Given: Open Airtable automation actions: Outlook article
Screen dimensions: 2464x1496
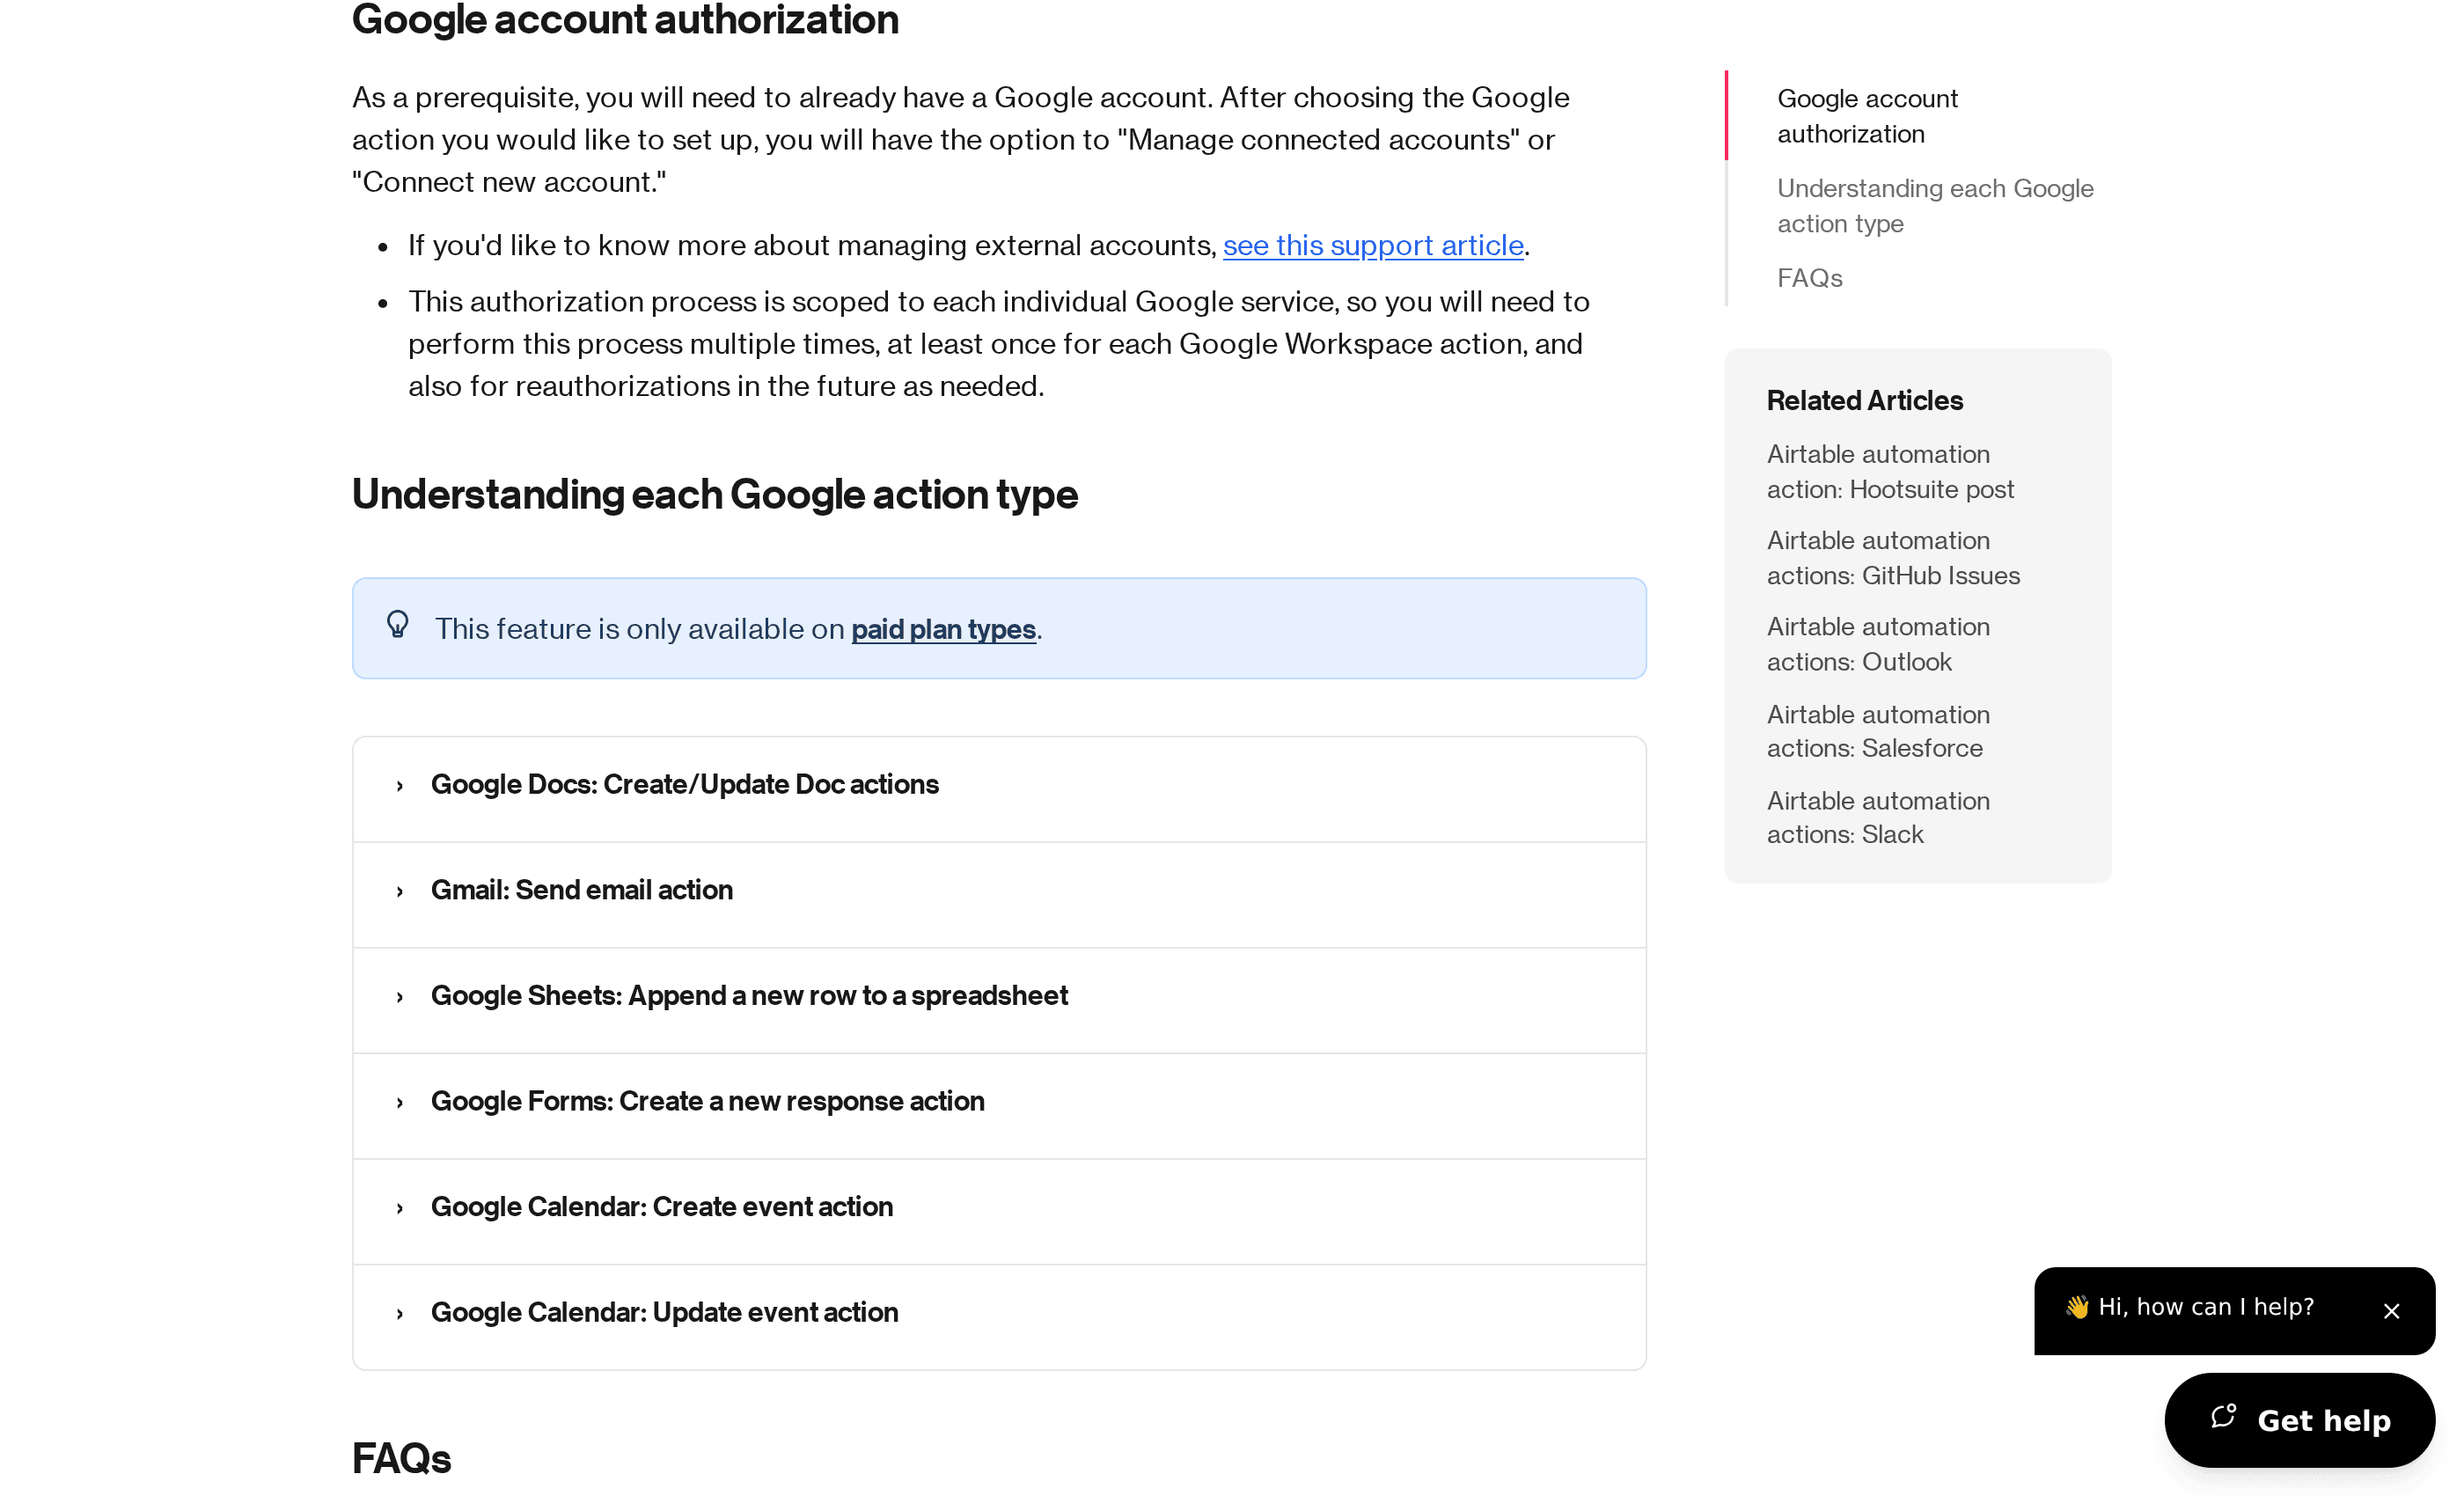Looking at the screenshot, I should [1878, 644].
